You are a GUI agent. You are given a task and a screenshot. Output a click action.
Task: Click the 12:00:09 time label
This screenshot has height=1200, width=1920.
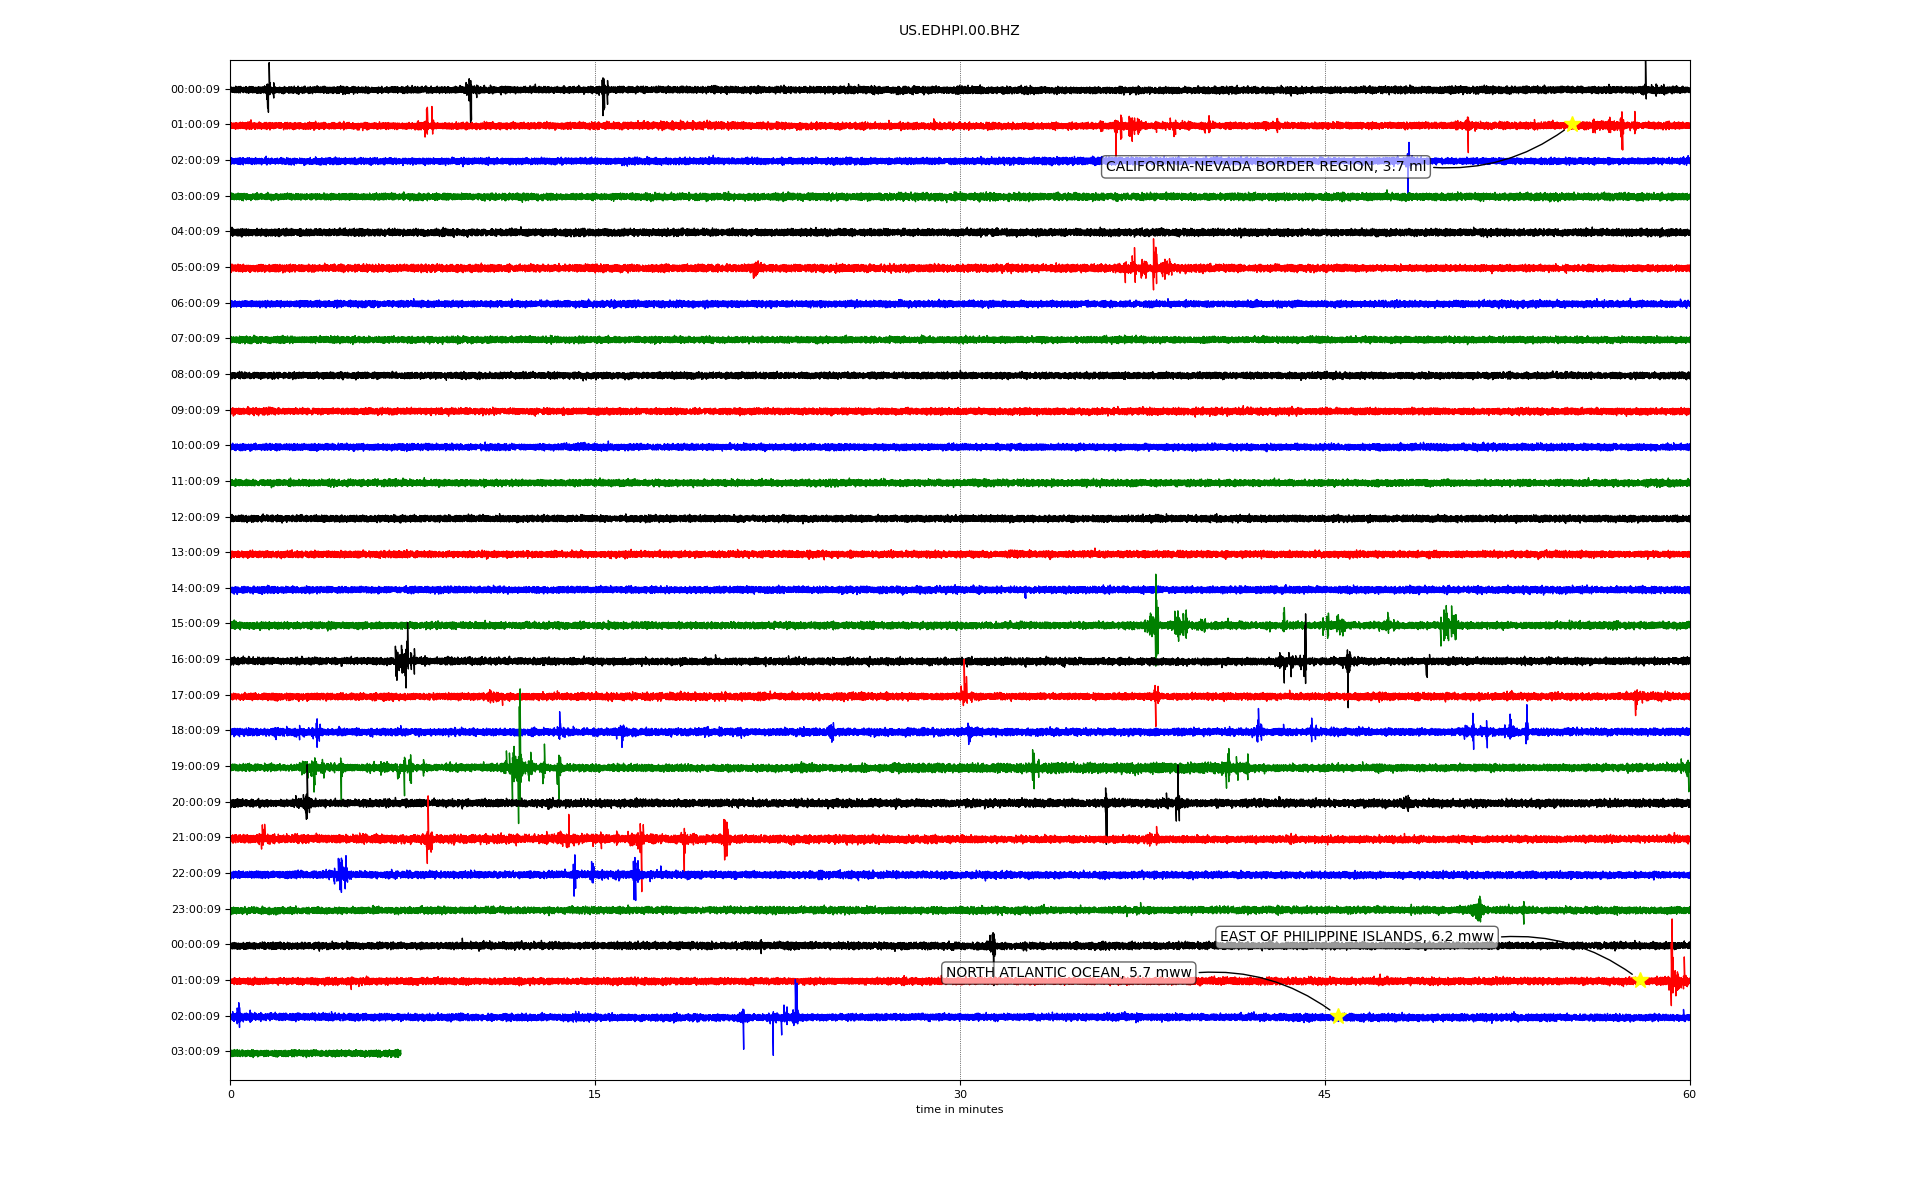click(x=195, y=517)
